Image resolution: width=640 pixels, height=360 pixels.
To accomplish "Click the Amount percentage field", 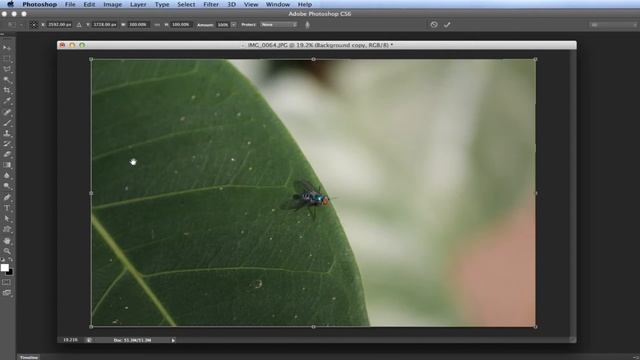I will pyautogui.click(x=223, y=25).
